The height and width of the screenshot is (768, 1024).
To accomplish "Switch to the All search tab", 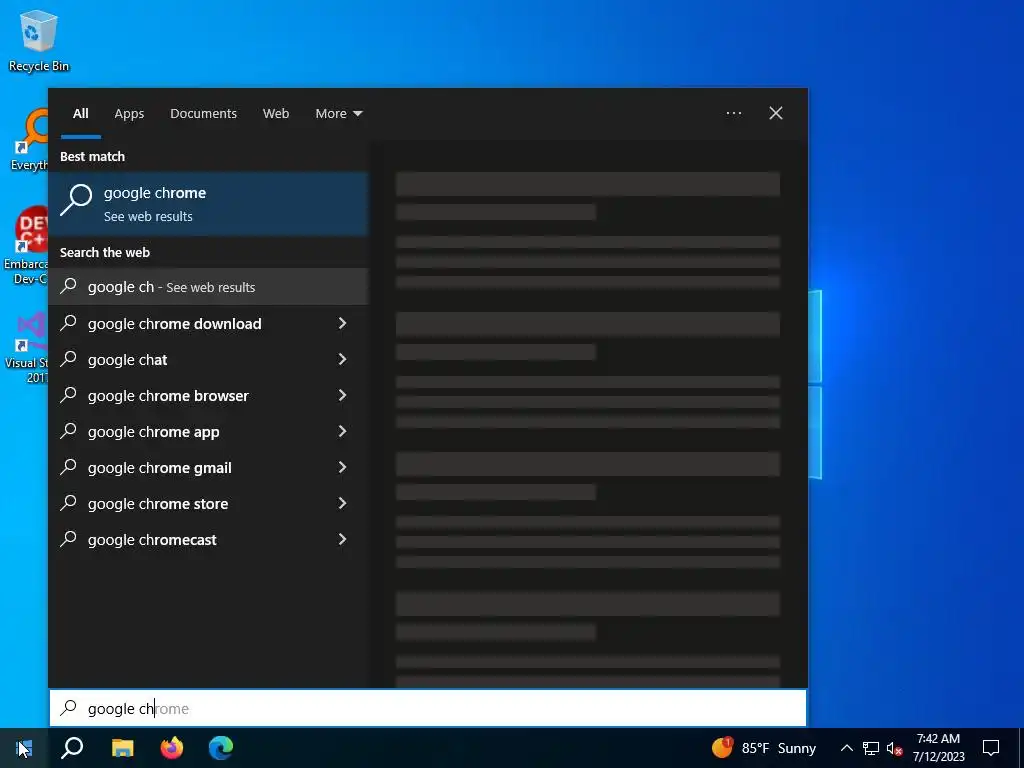I will [x=80, y=114].
